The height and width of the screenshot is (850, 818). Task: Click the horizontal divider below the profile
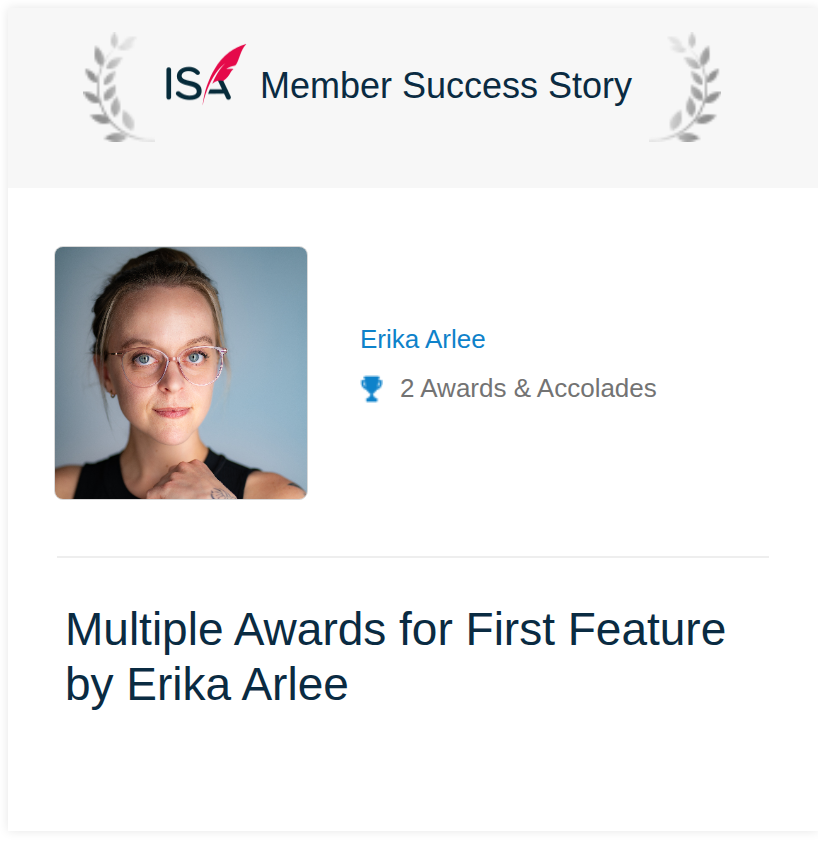click(413, 557)
